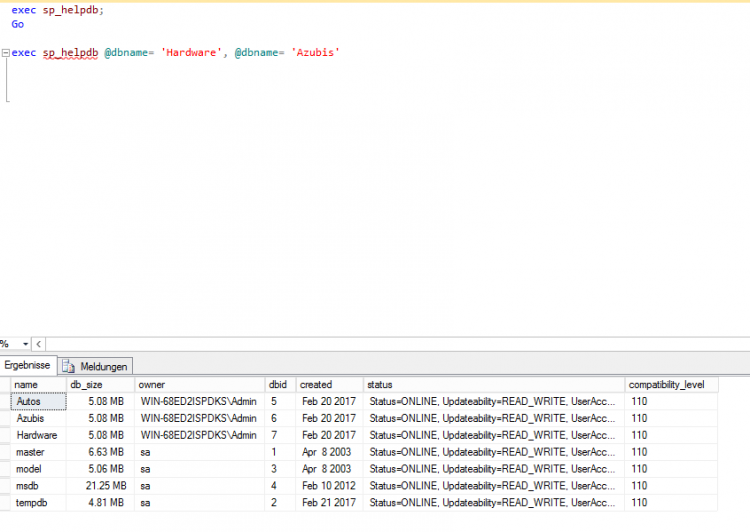
Task: Open the Meldungen tab
Action: (x=96, y=366)
